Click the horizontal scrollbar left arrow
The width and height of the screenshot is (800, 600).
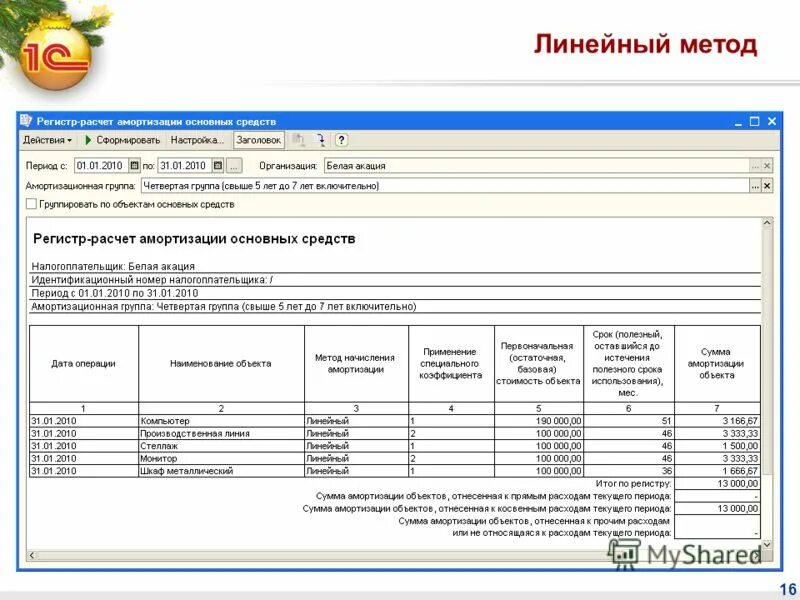pos(32,555)
